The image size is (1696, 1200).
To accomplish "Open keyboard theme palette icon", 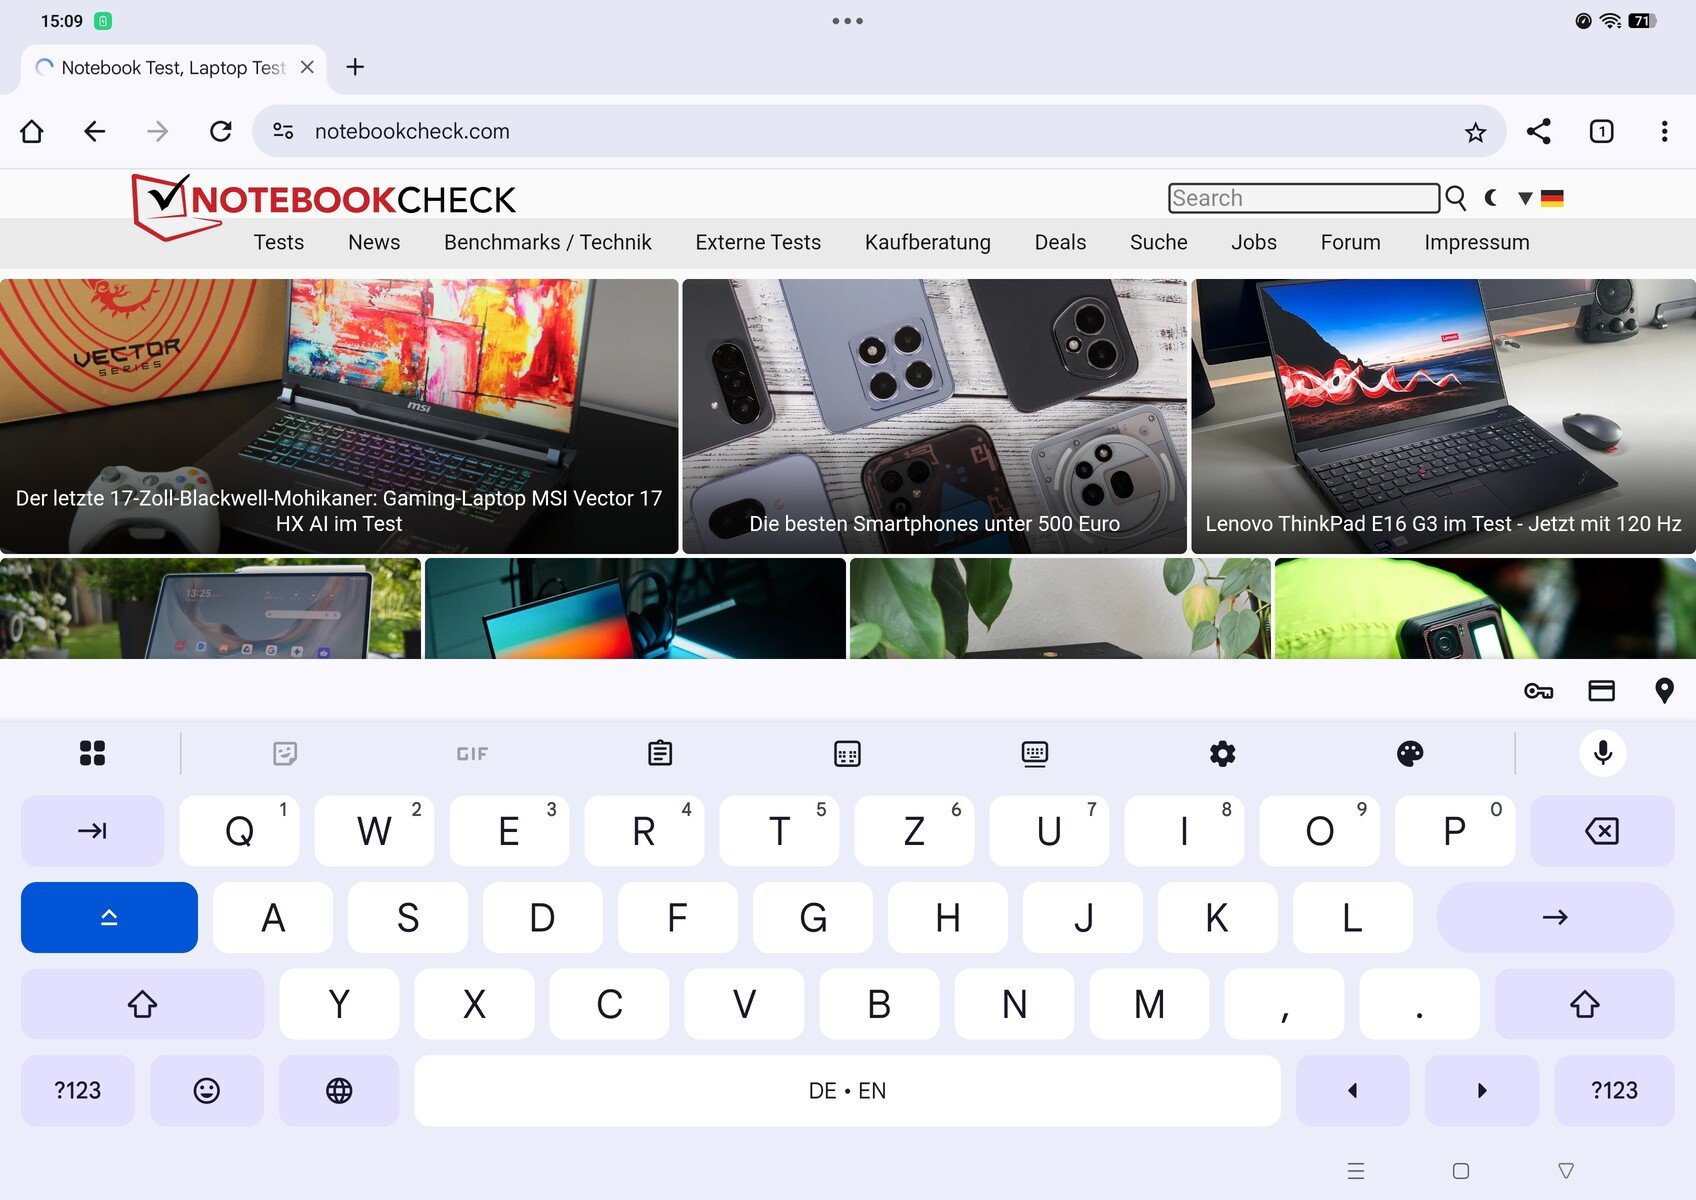I will tap(1410, 753).
